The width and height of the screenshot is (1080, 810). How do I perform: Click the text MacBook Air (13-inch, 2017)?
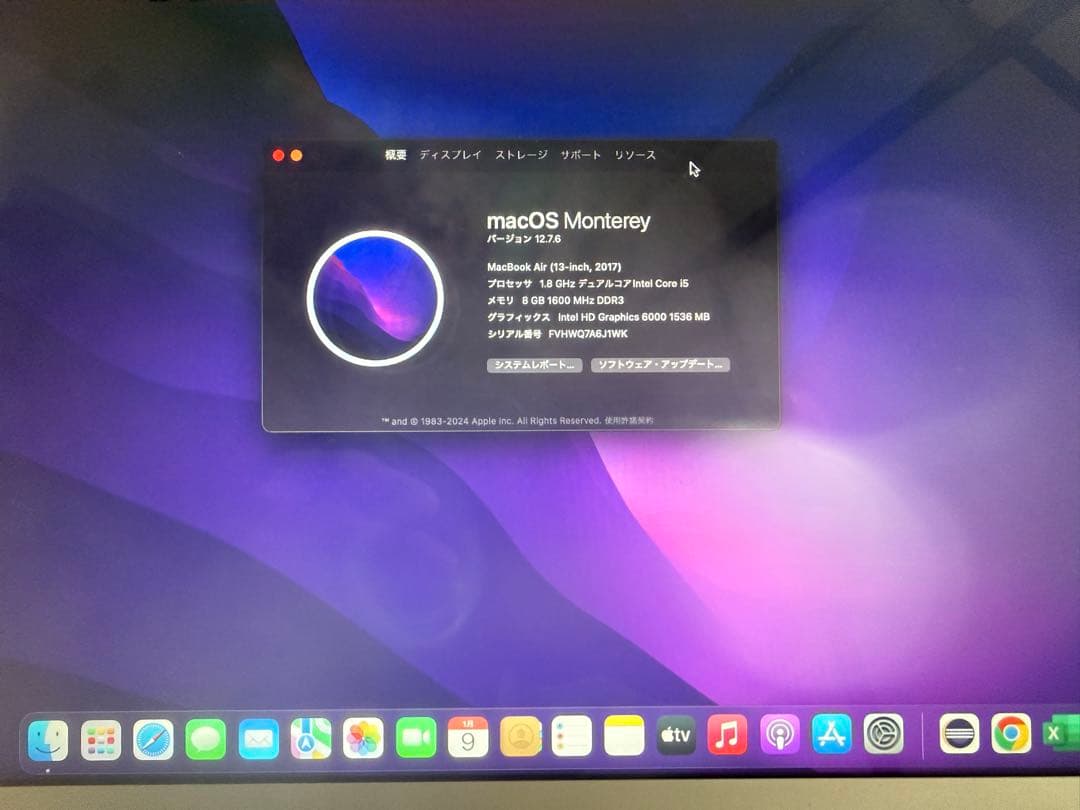tap(554, 267)
